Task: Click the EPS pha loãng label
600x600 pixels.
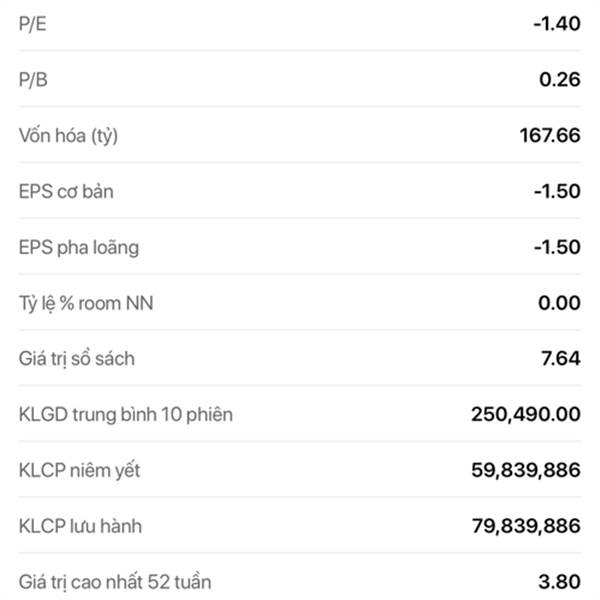Action: click(79, 247)
